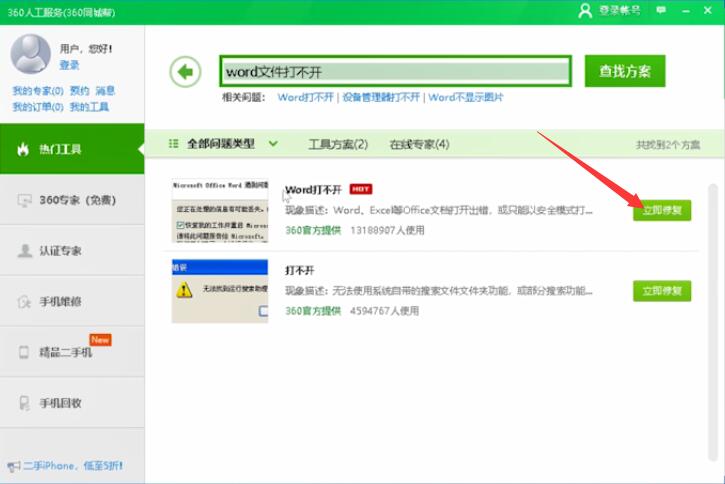725x484 pixels.
Task: Click description starting with Word、Excel等Office
Action: (438, 210)
